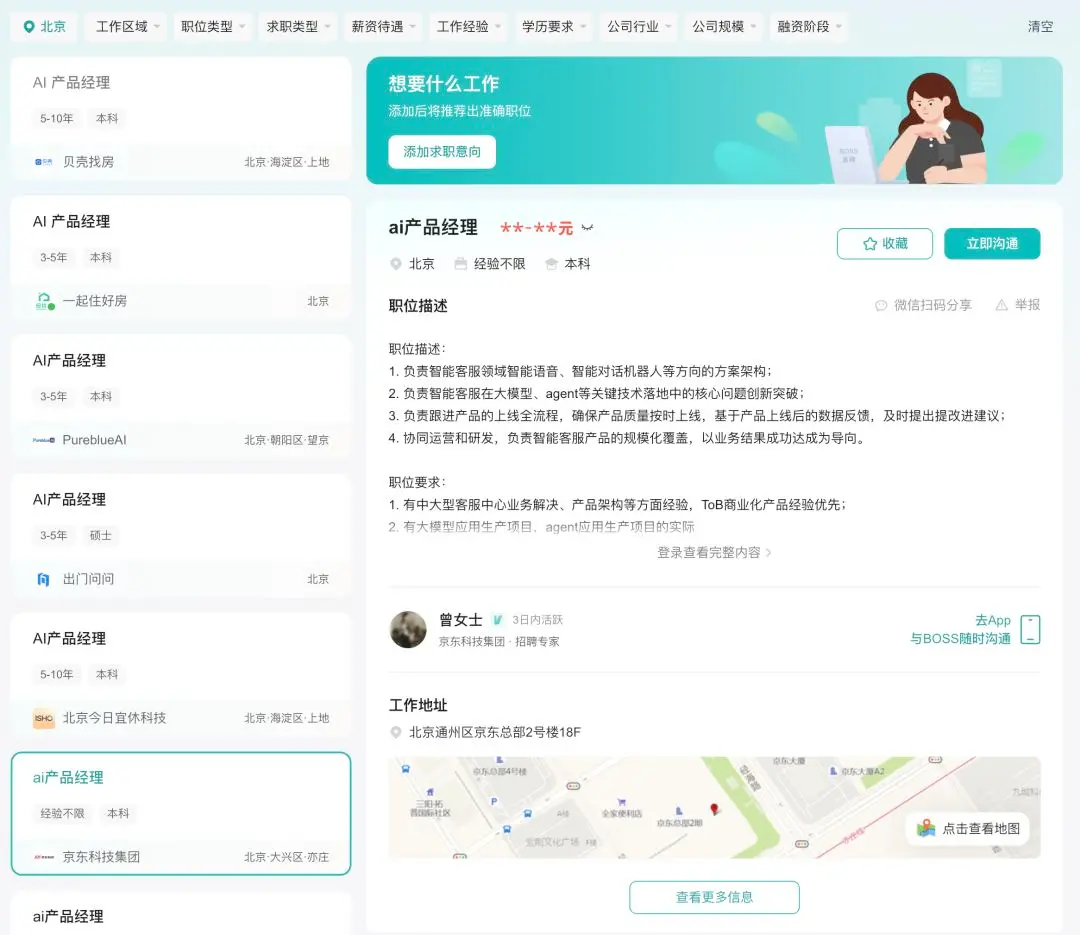Click the red map marker pin

click(x=714, y=809)
